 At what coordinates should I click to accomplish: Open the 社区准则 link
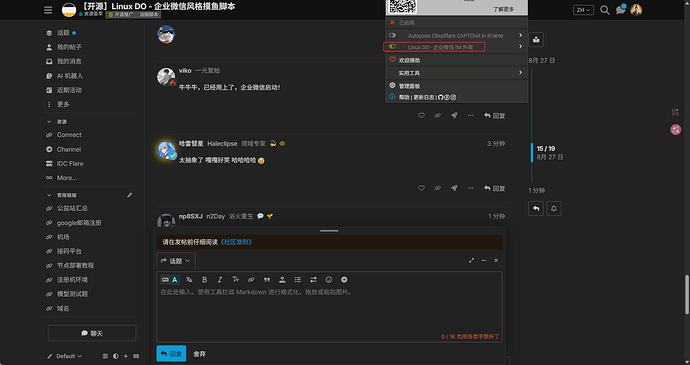[236, 242]
